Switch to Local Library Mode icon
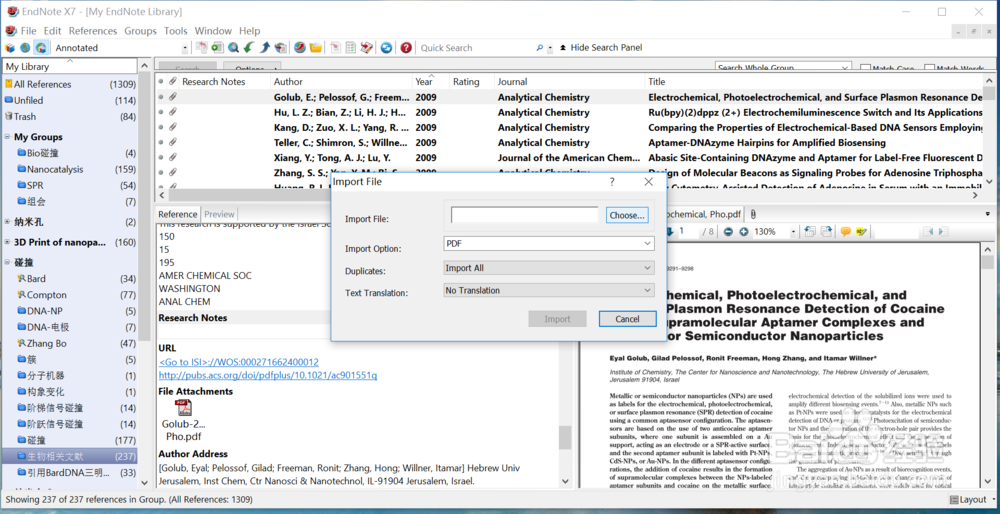Viewport: 1000px width, 514px height. point(10,48)
